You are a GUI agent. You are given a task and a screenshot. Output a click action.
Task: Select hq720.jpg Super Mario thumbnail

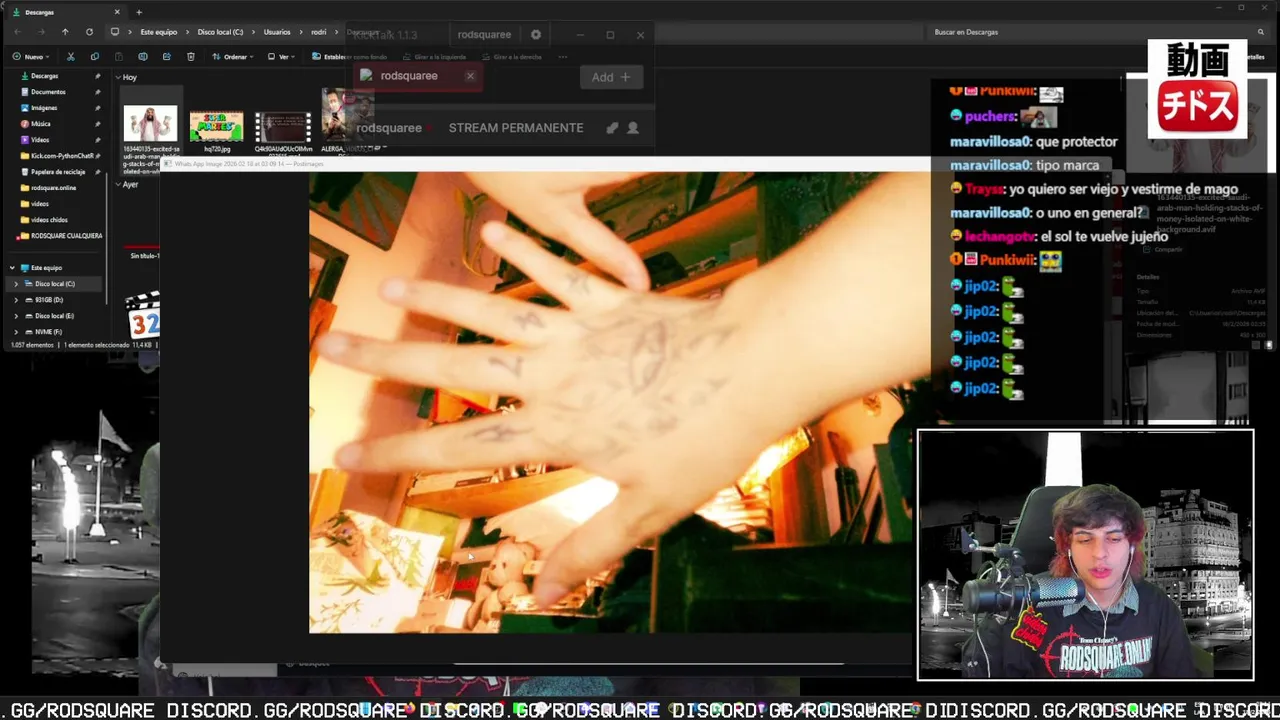pos(217,127)
